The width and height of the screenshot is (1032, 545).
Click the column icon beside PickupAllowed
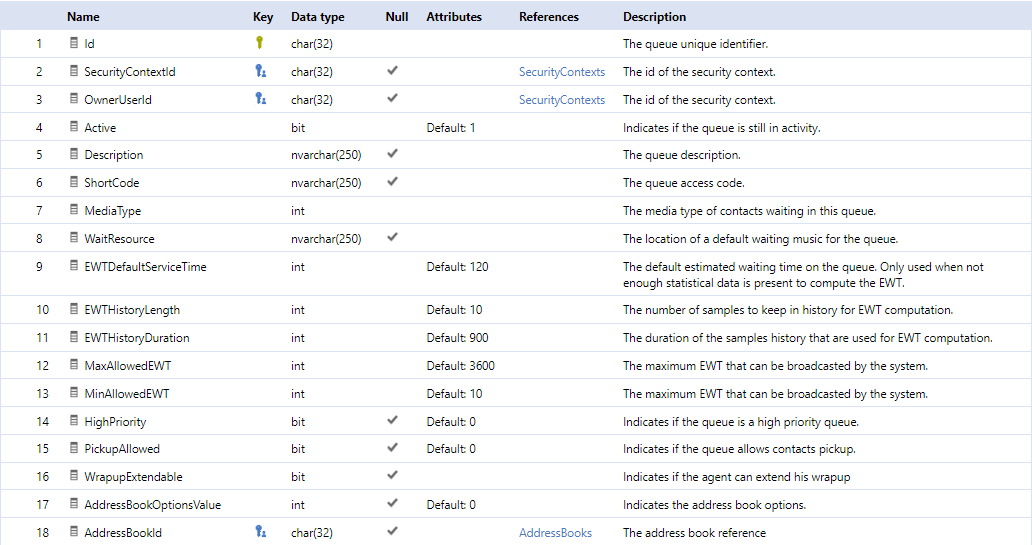(x=74, y=448)
